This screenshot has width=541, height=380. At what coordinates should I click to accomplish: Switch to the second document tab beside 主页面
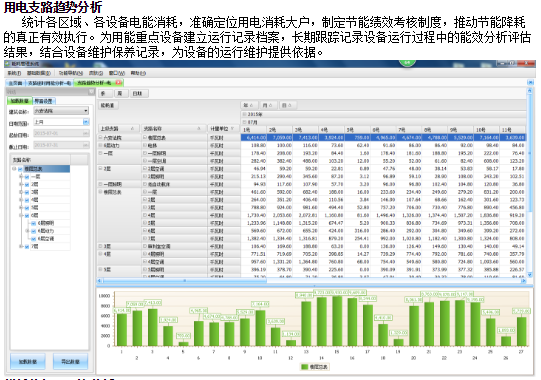[49, 83]
